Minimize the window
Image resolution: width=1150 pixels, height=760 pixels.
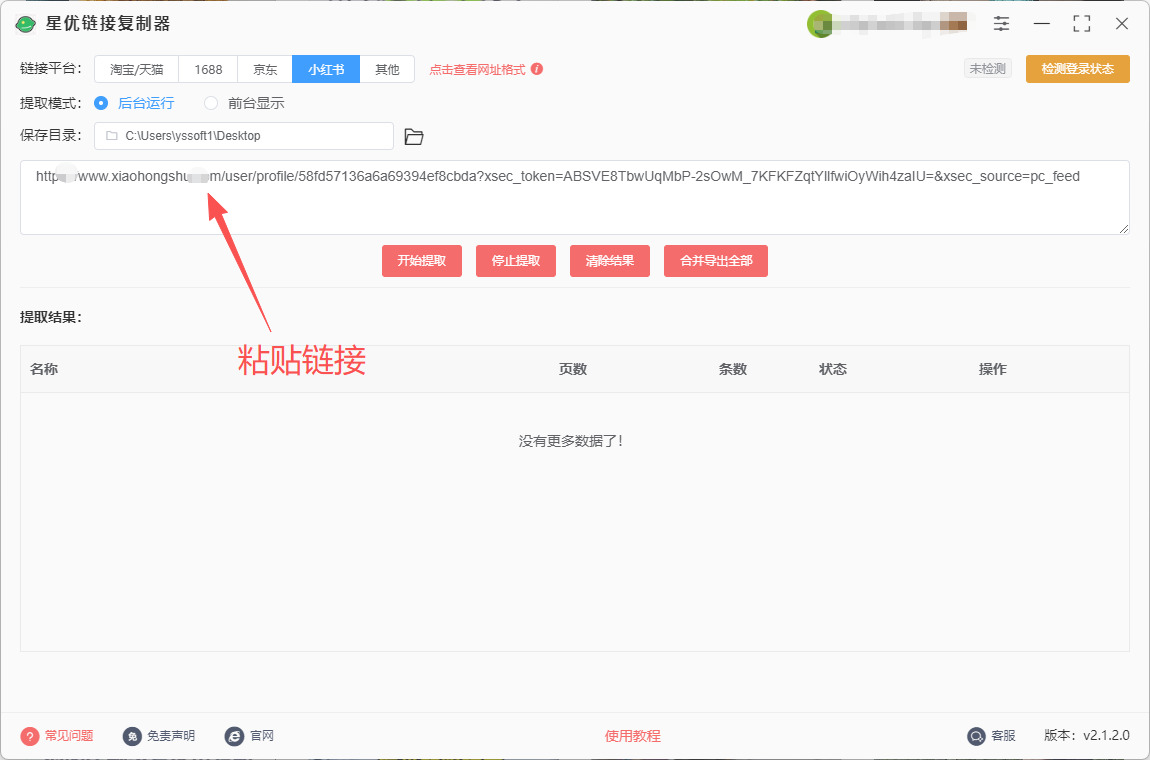[1041, 23]
